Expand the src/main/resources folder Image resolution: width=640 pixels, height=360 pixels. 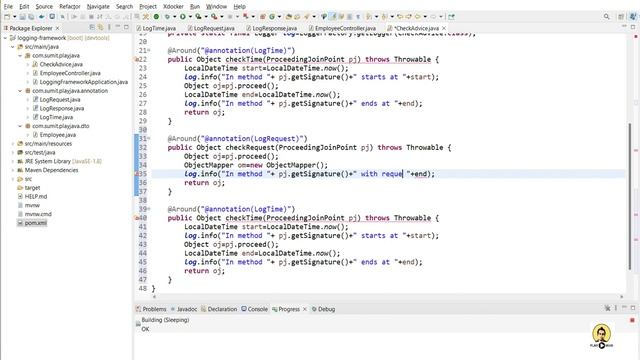[13, 144]
